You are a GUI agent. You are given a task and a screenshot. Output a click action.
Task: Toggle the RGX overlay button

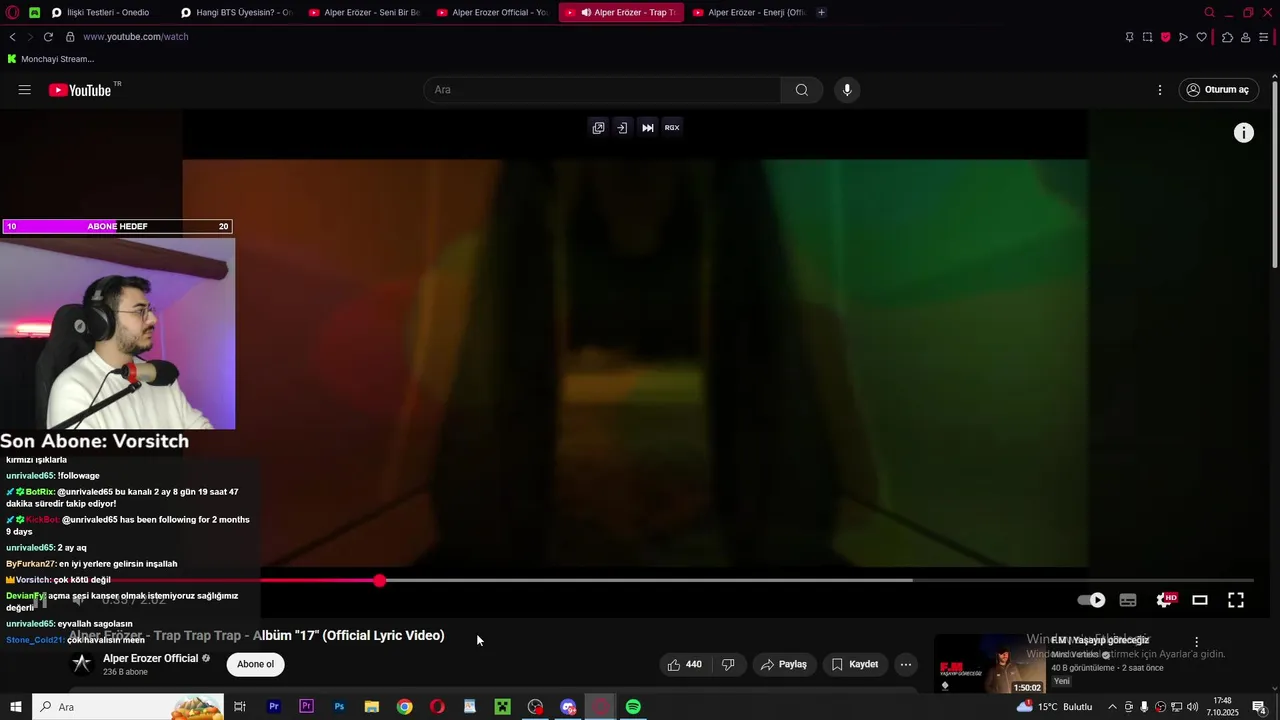(x=672, y=127)
